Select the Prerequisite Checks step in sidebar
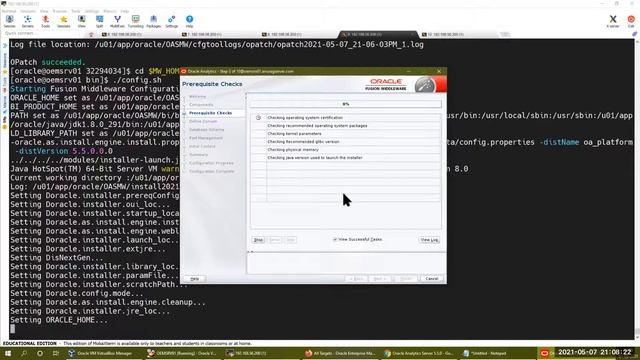640x360 pixels. click(211, 113)
